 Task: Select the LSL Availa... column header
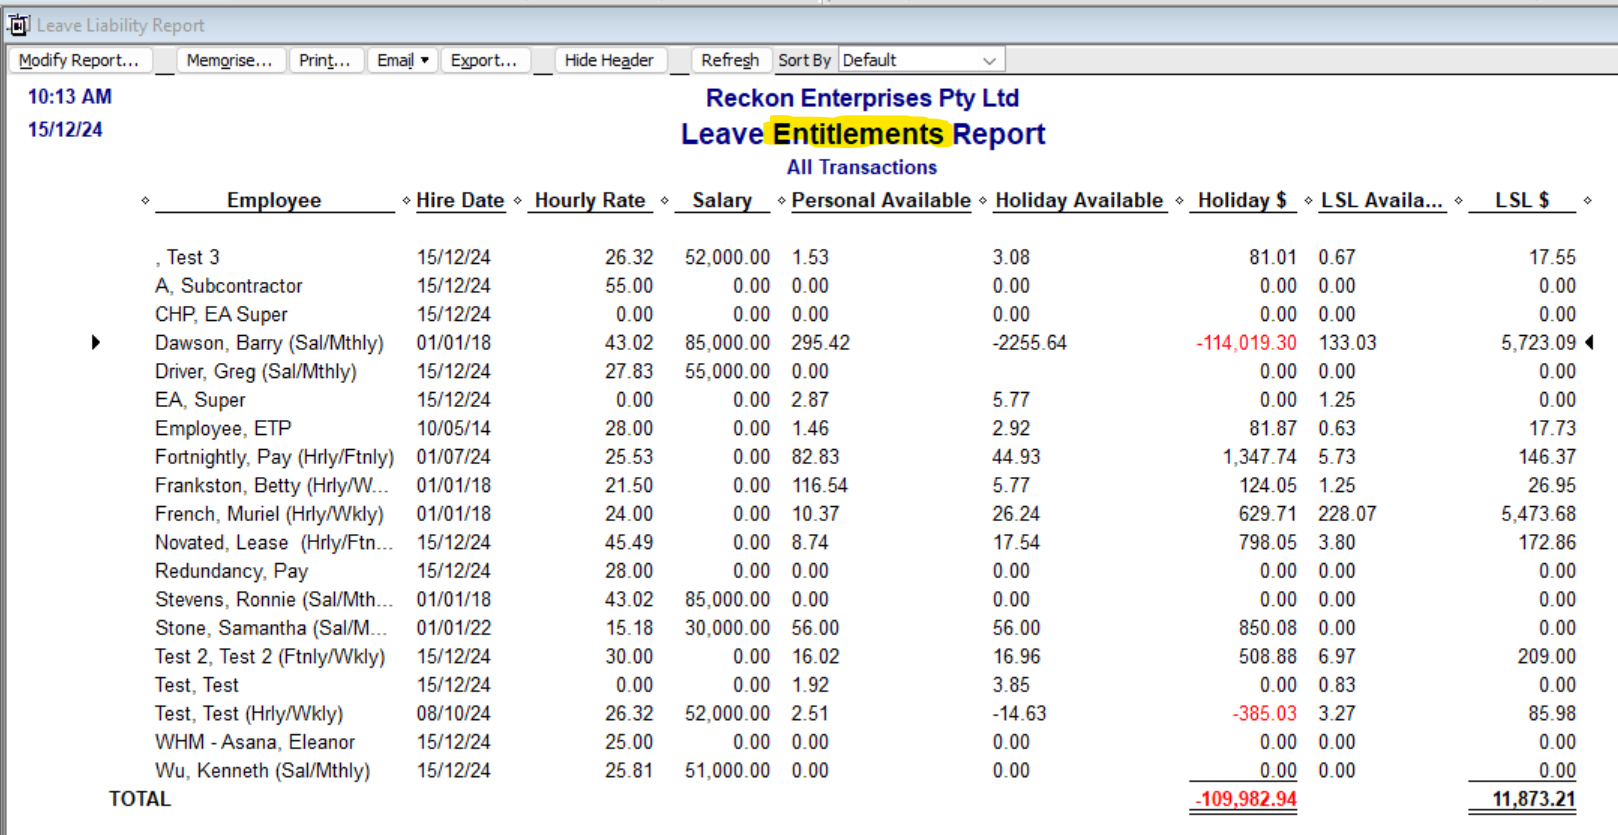click(1382, 200)
